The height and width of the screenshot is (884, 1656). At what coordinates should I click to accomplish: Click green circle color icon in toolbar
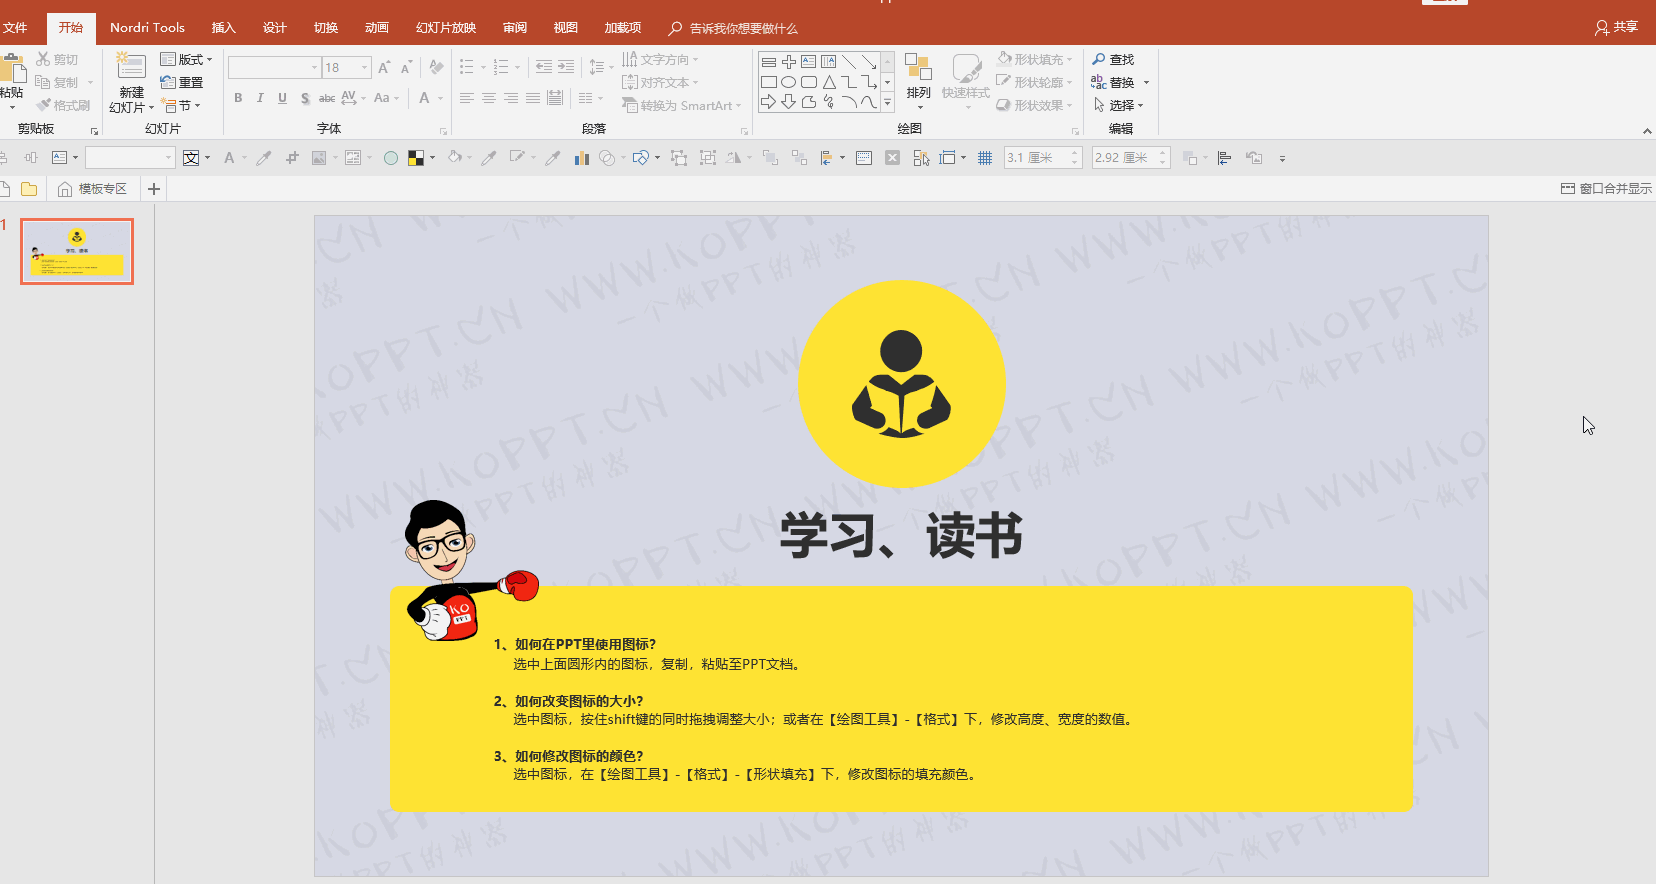[391, 158]
